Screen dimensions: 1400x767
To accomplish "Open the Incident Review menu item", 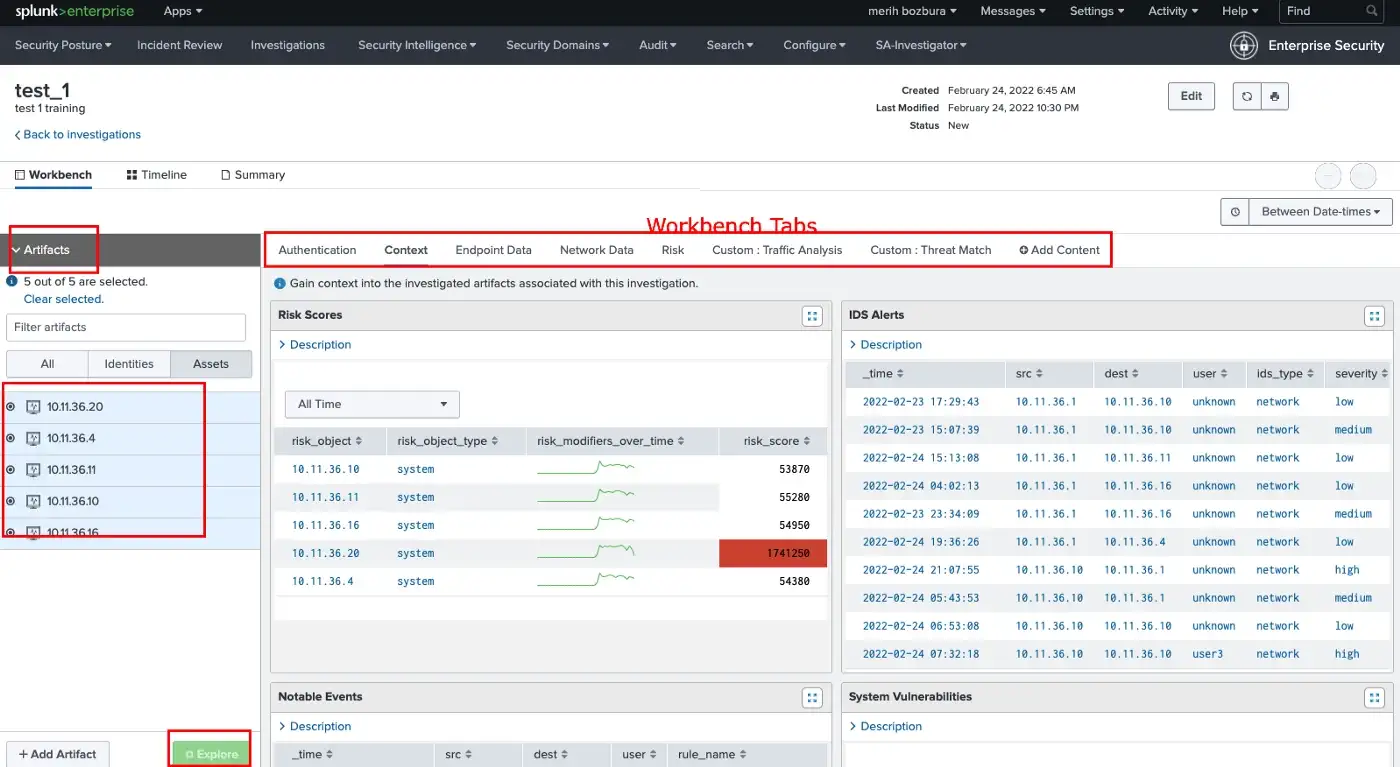I will [180, 45].
